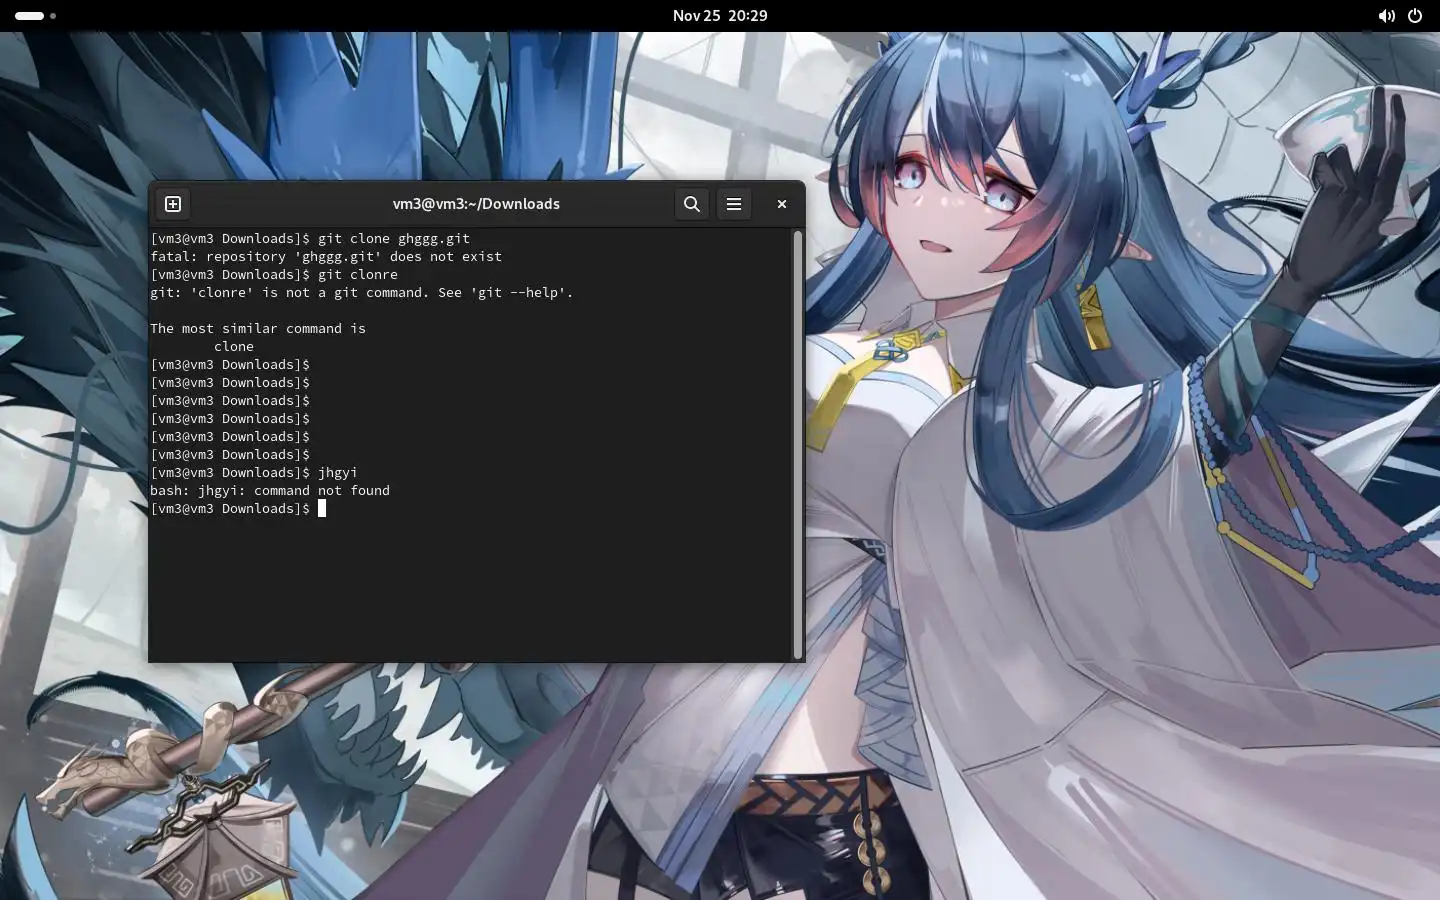The width and height of the screenshot is (1440, 900).
Task: Click terminal title vm3@vm3:~/Downloads
Action: 476,204
